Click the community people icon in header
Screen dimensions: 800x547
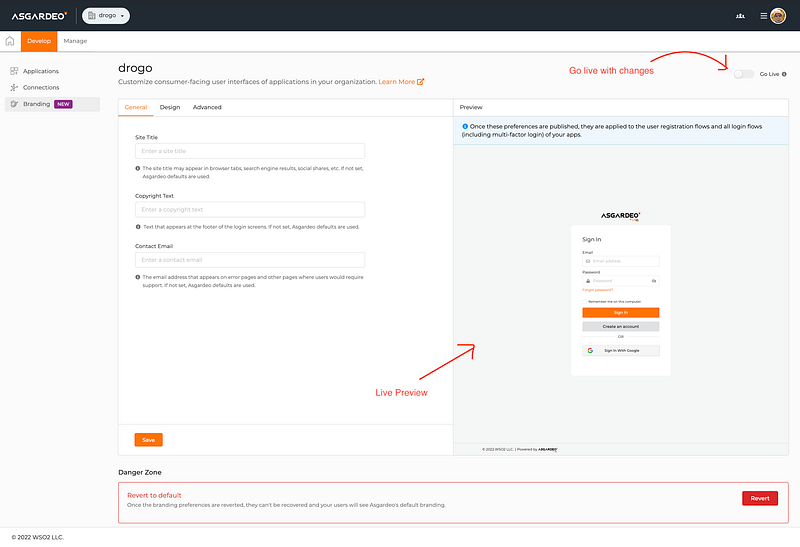pos(740,16)
